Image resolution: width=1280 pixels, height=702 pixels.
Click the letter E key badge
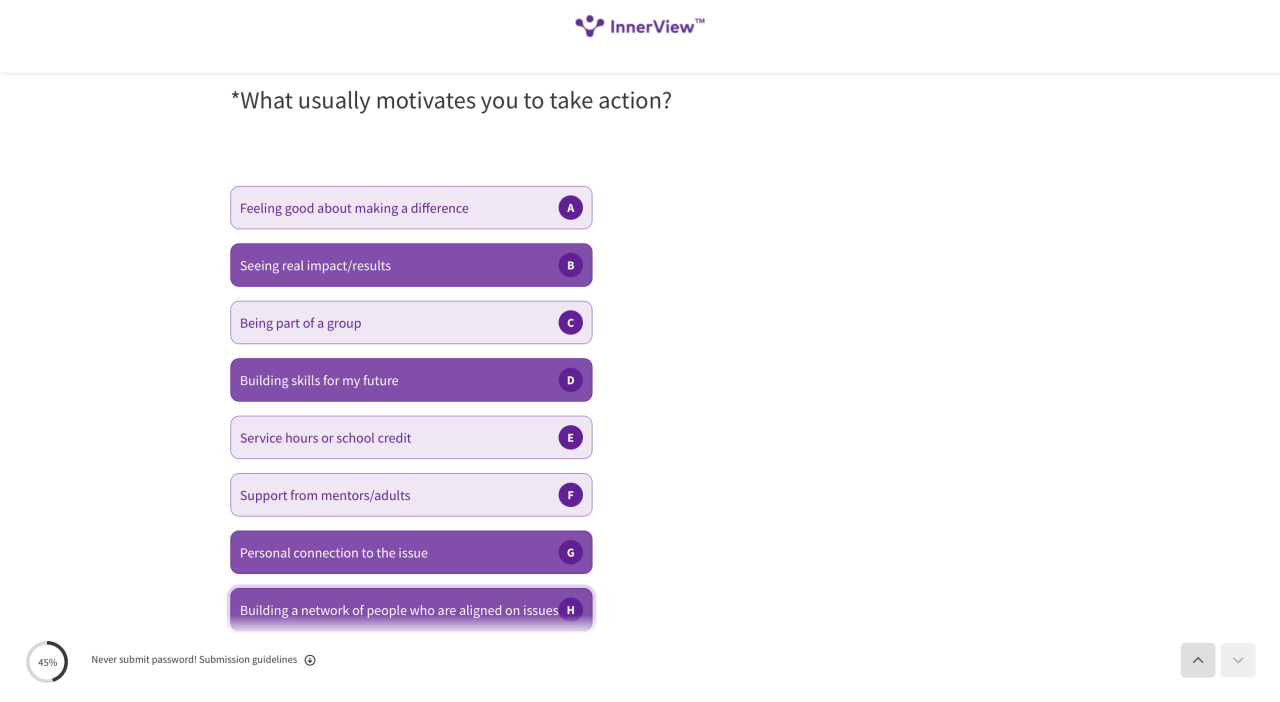571,438
